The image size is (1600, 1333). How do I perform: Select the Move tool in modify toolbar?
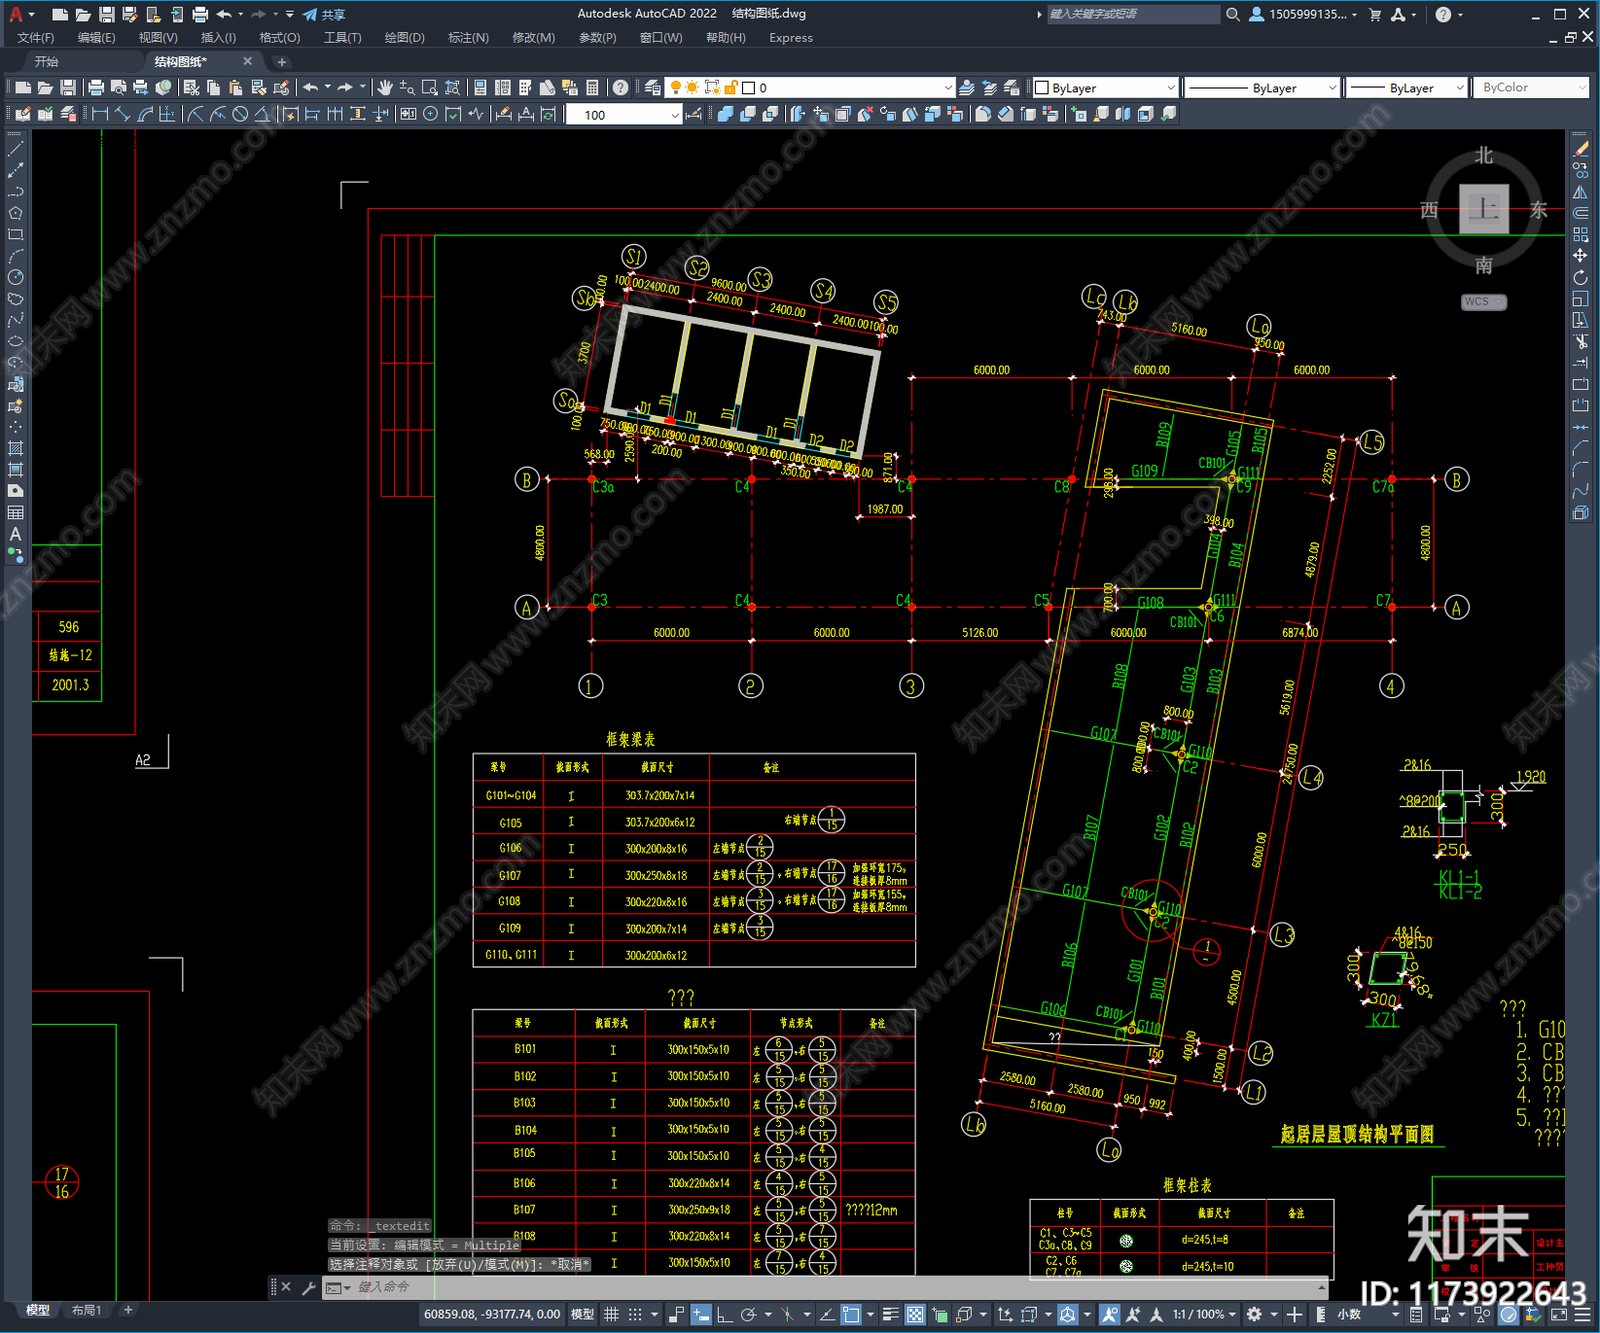coord(1580,256)
